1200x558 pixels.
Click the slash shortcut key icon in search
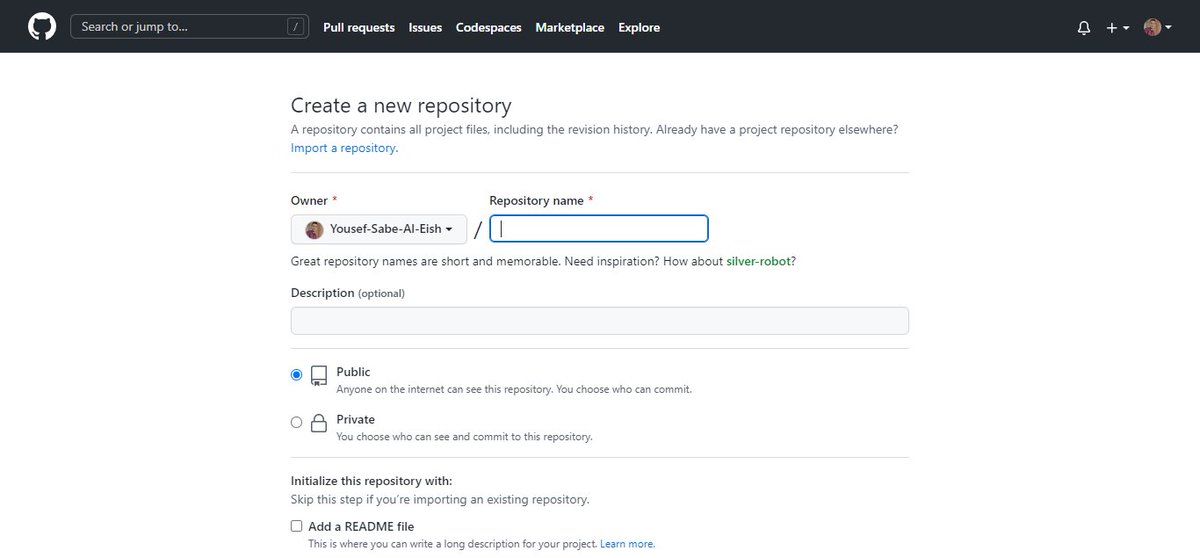pyautogui.click(x=296, y=27)
